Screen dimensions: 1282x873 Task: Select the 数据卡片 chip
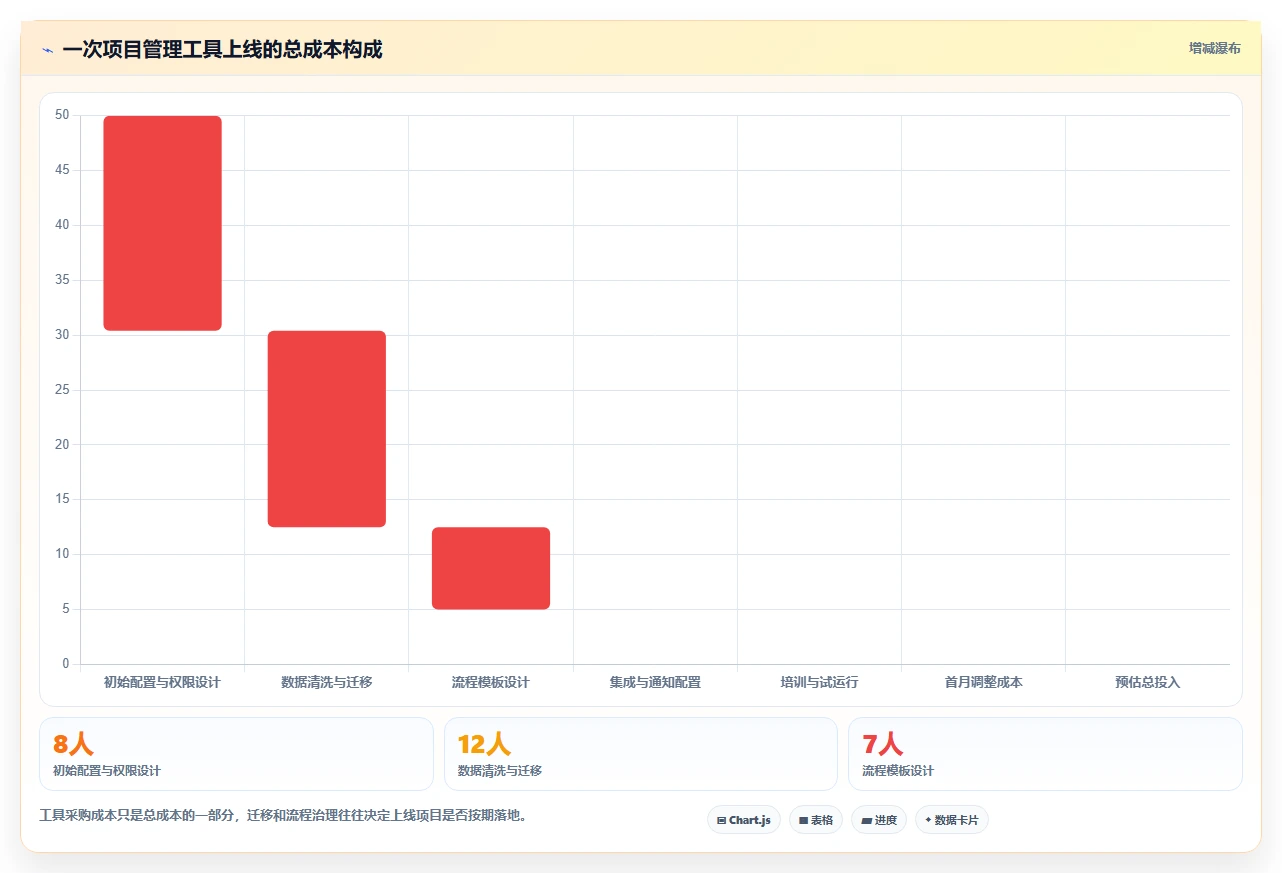[x=951, y=820]
